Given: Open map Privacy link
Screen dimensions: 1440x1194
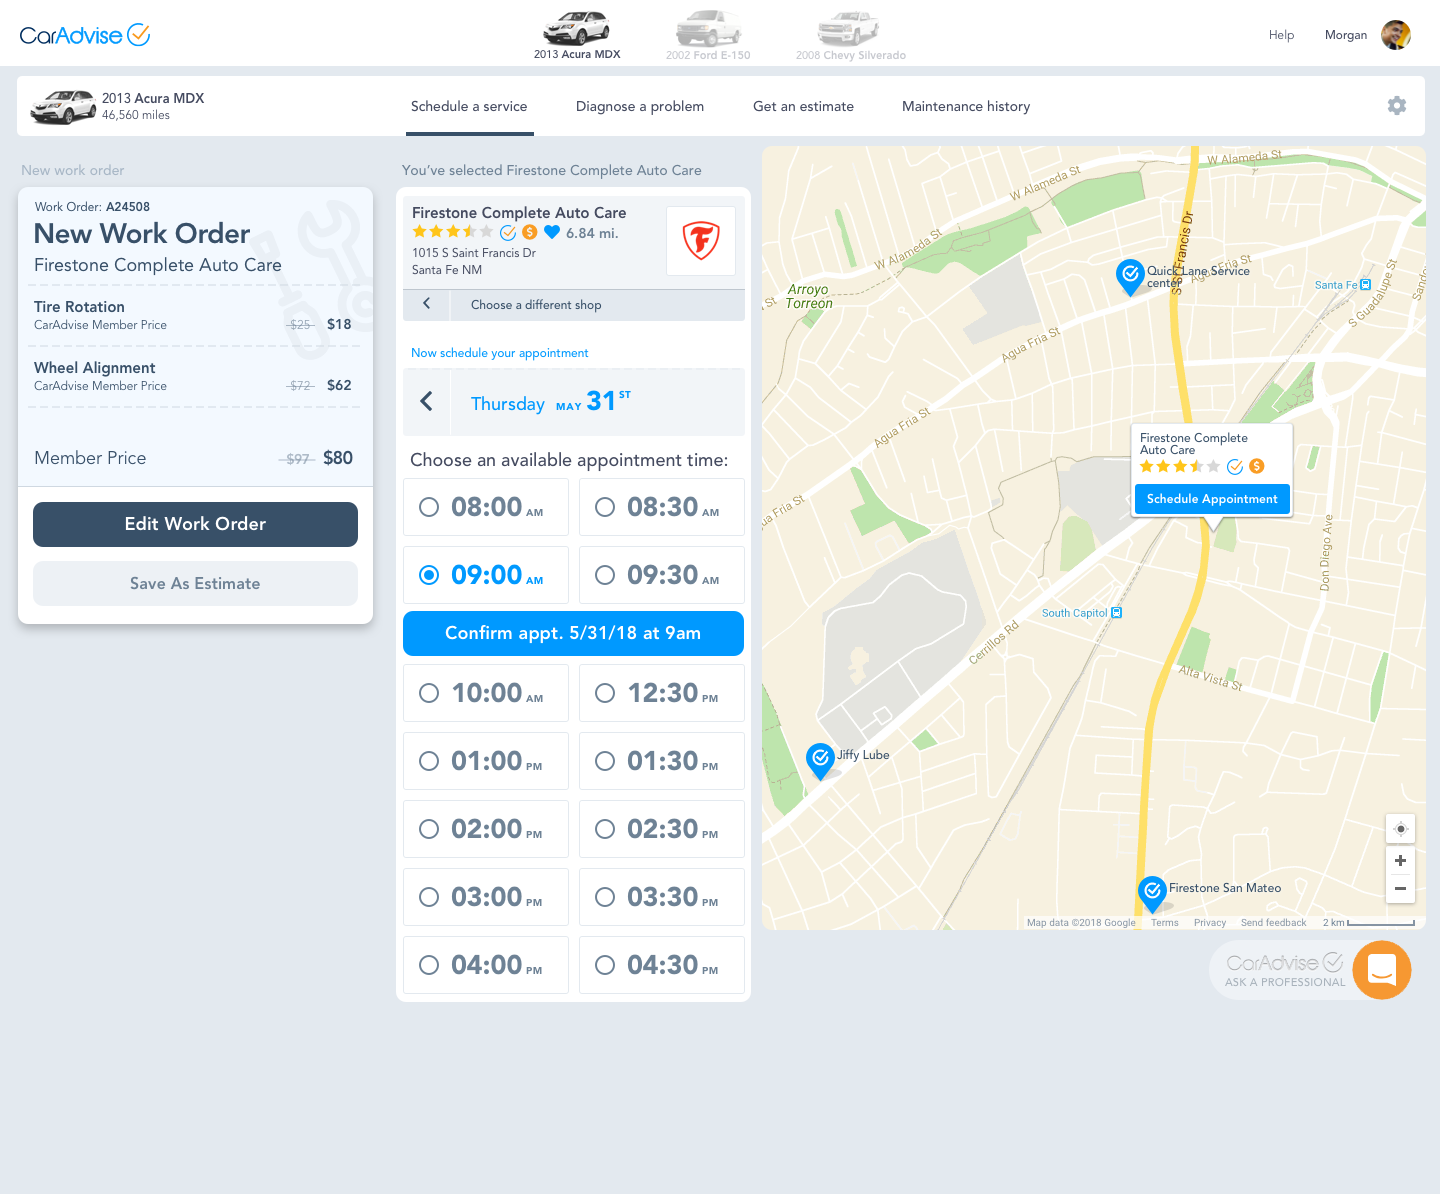Looking at the screenshot, I should click(1210, 923).
